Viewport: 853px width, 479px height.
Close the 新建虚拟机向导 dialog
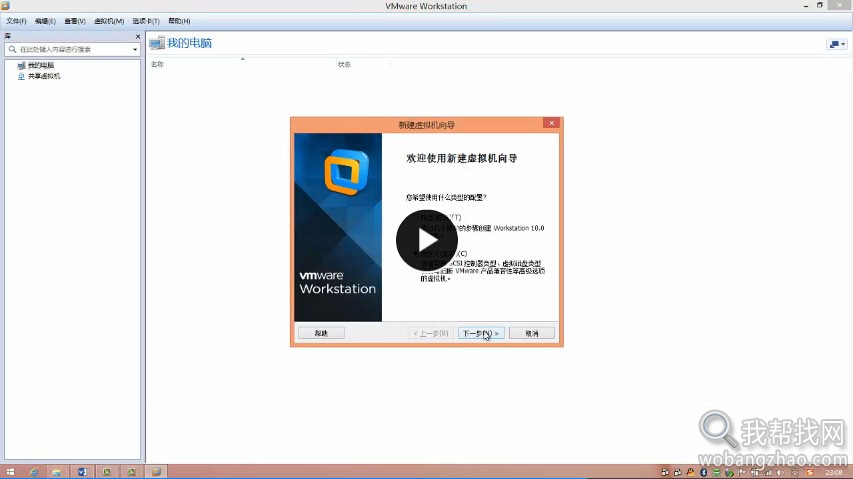(551, 123)
